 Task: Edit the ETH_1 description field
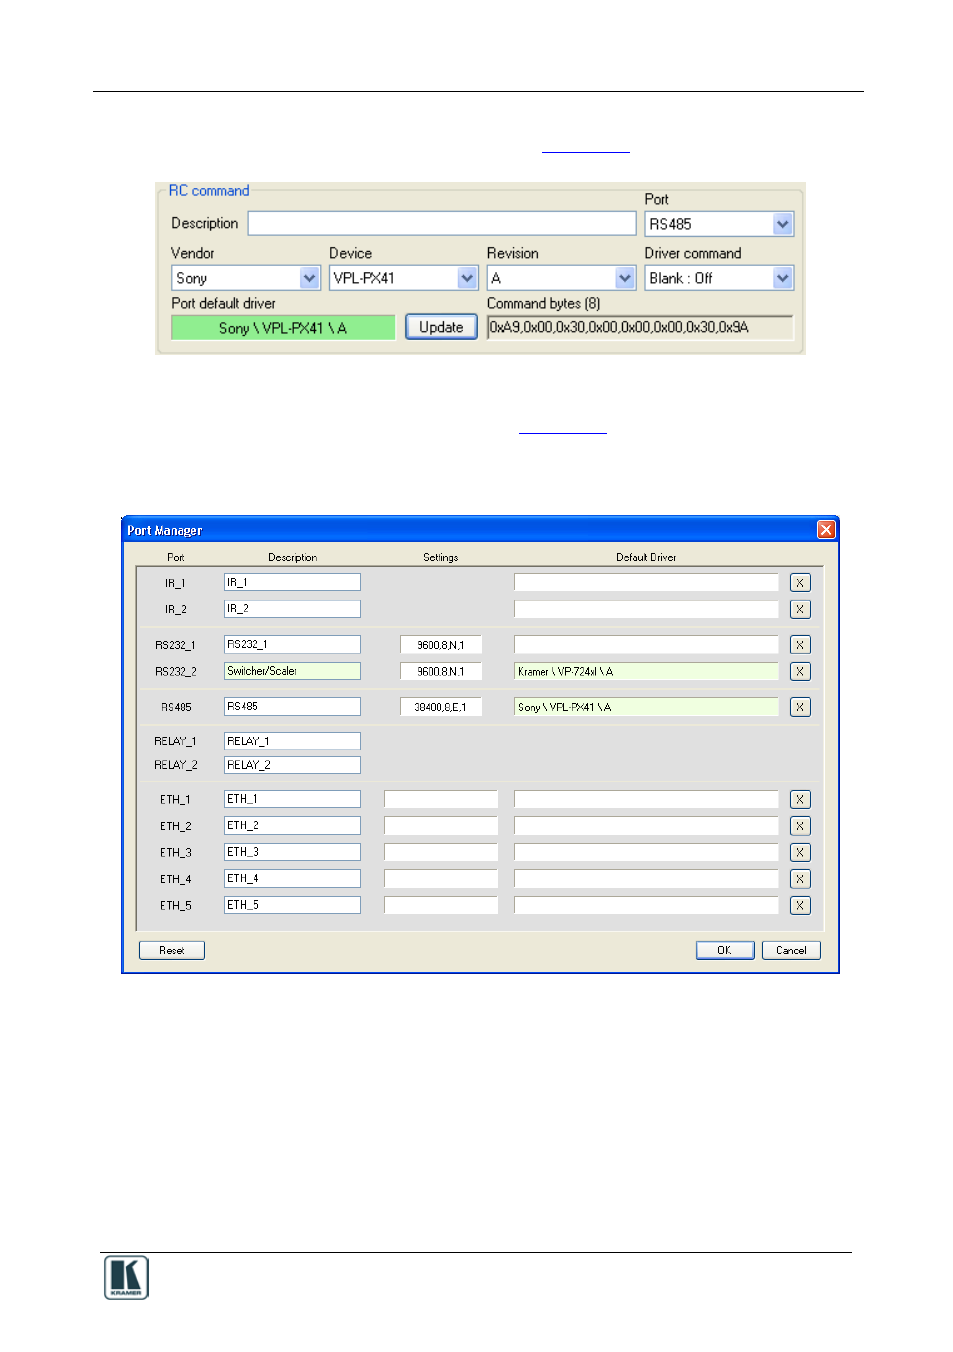click(x=292, y=799)
